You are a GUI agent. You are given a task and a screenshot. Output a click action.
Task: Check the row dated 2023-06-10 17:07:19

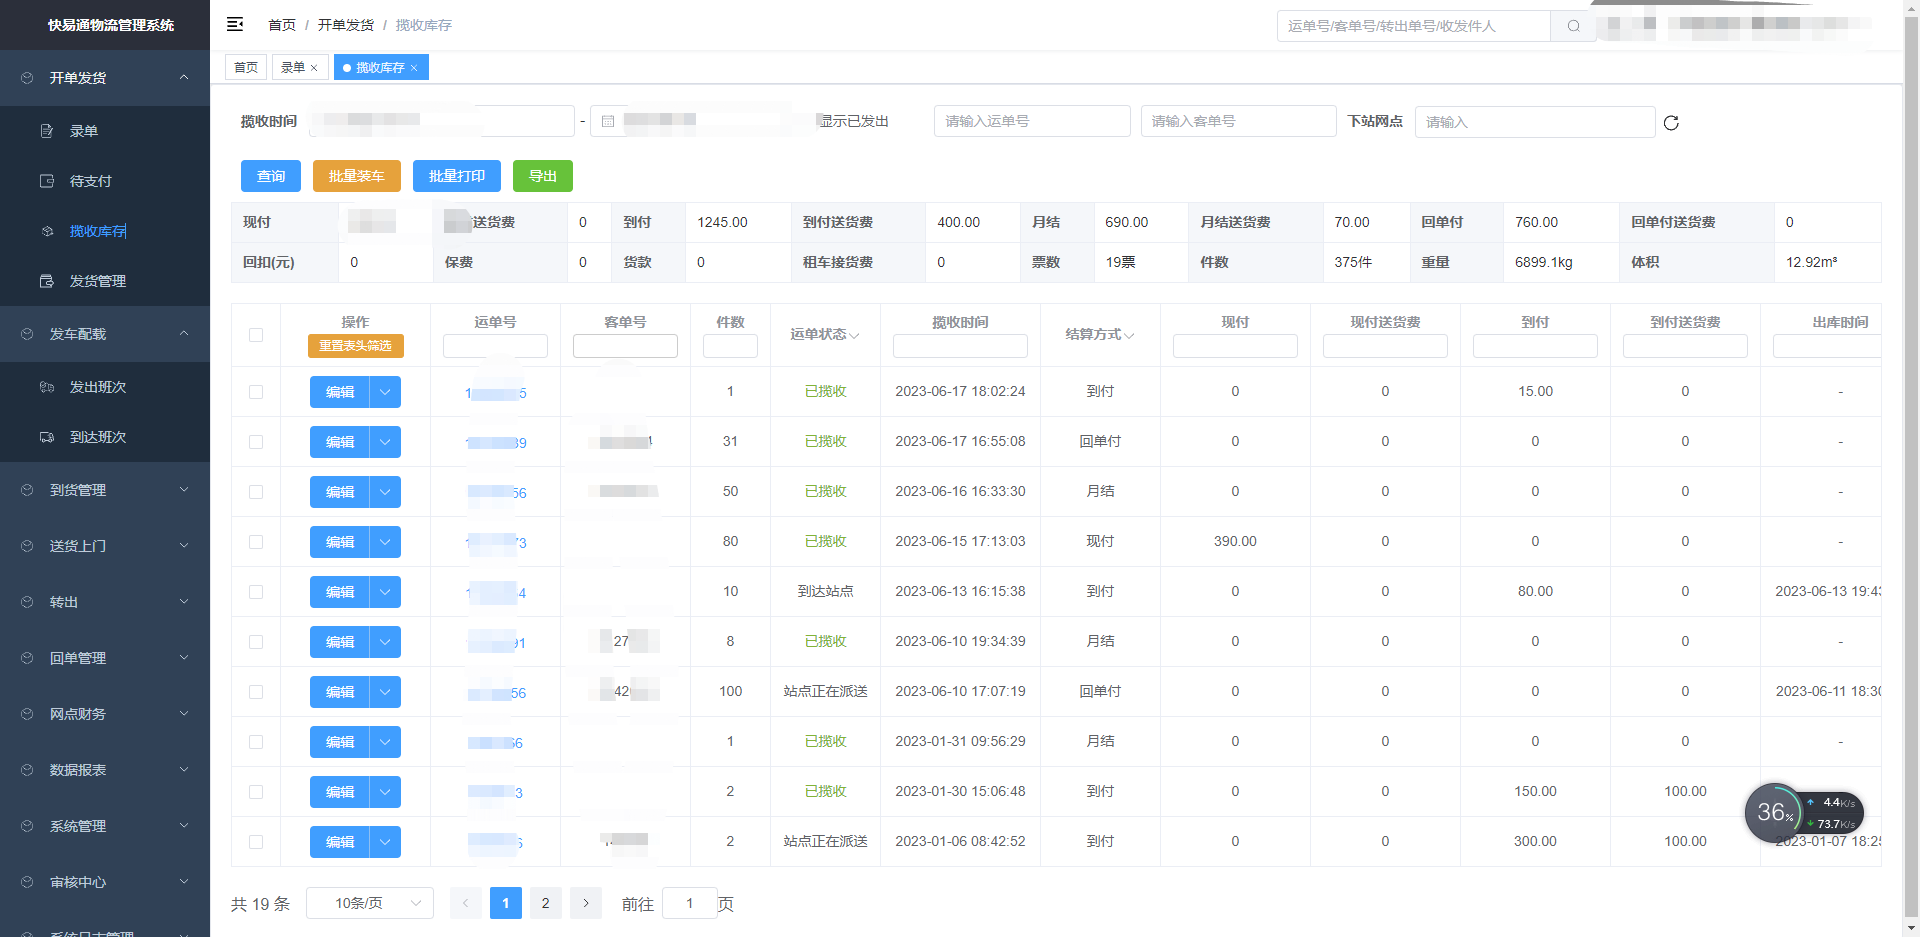pos(256,692)
